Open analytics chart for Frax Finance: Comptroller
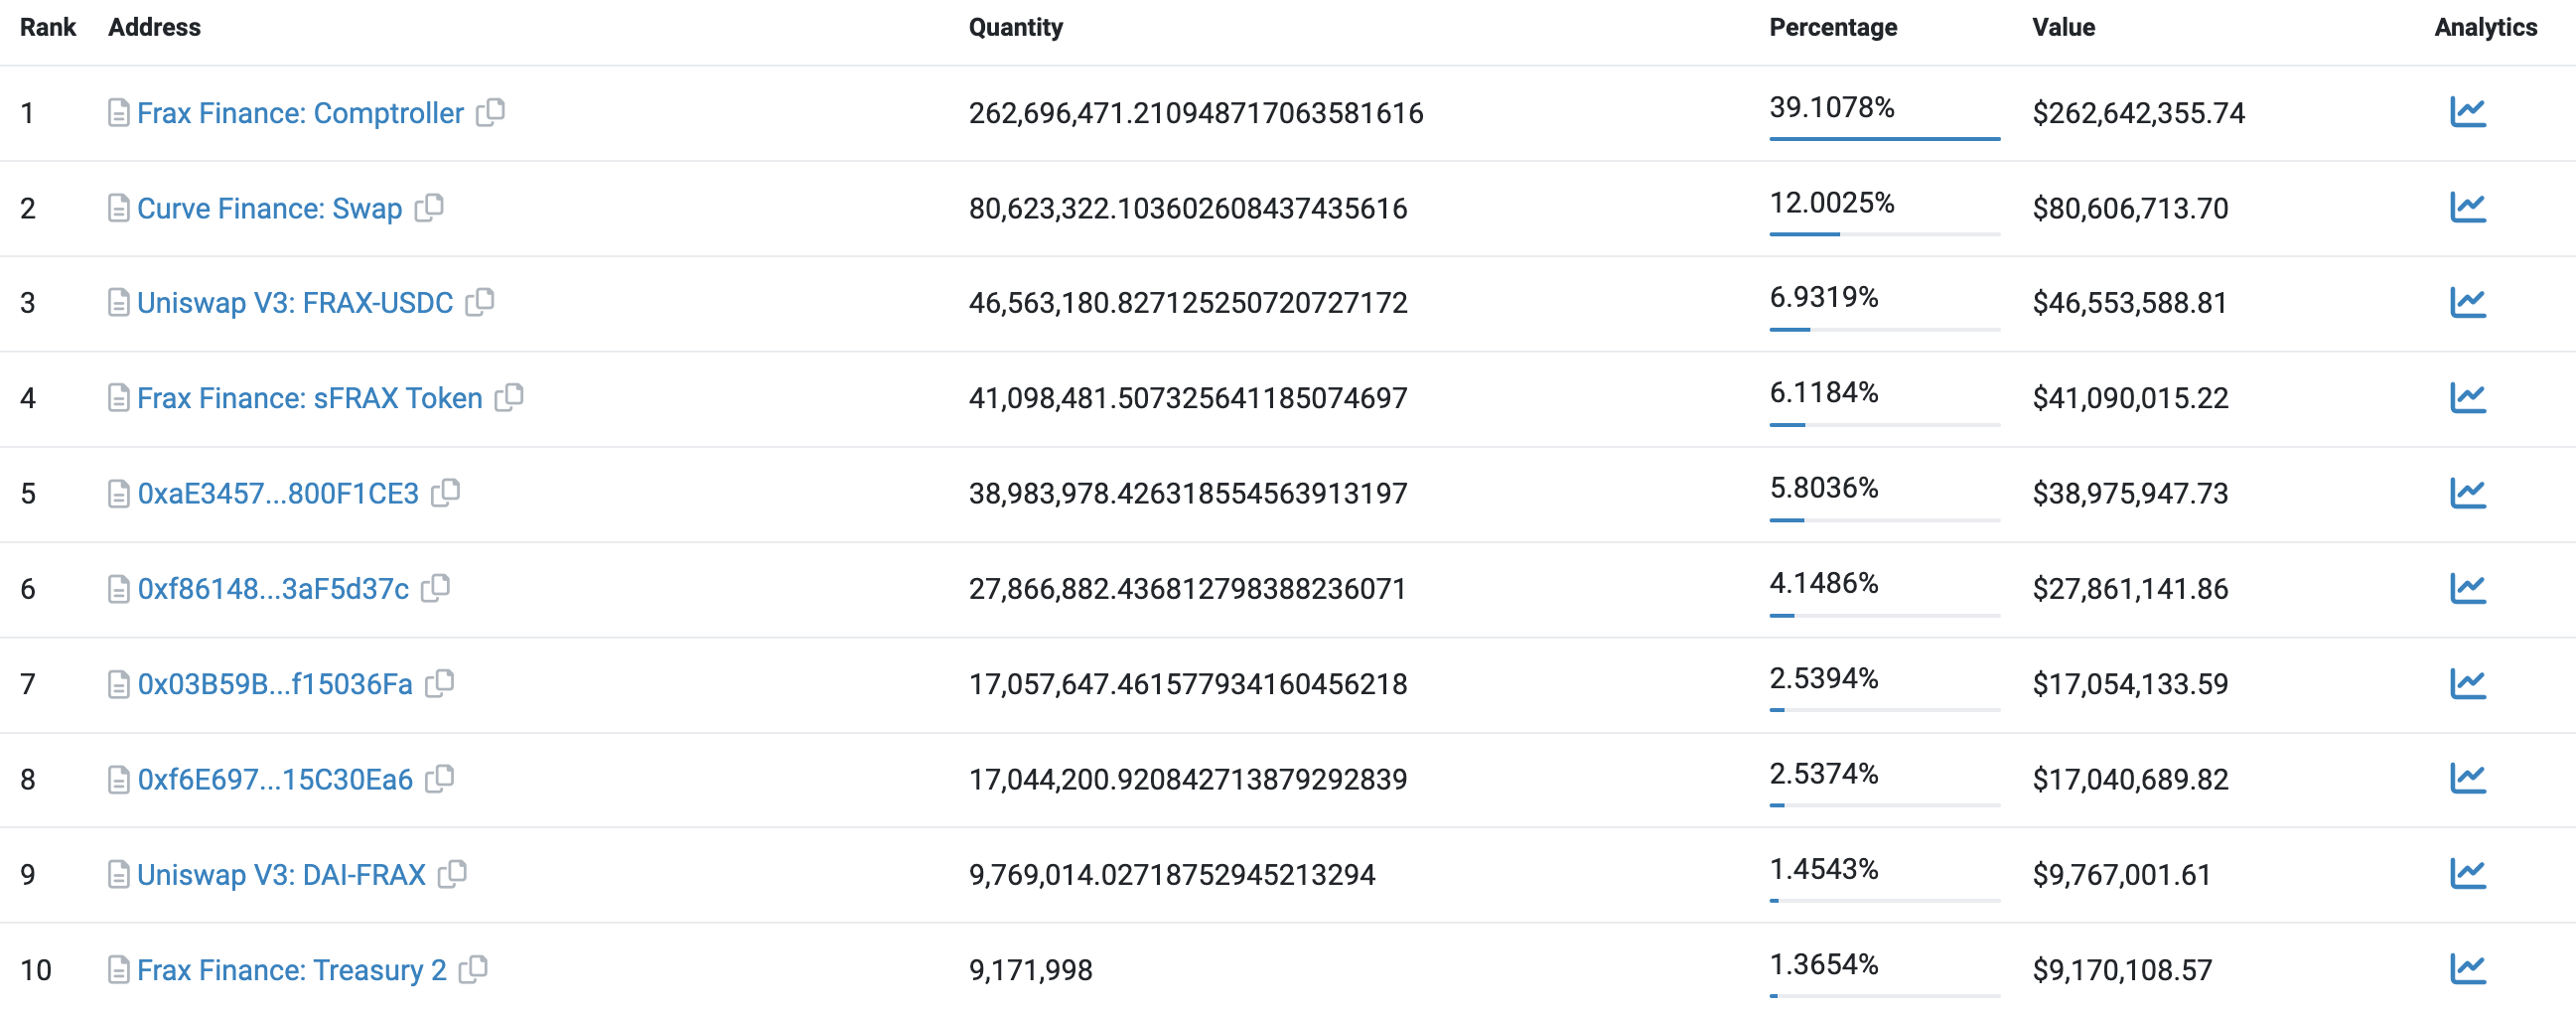Image resolution: width=2576 pixels, height=1011 pixels. tap(2469, 113)
